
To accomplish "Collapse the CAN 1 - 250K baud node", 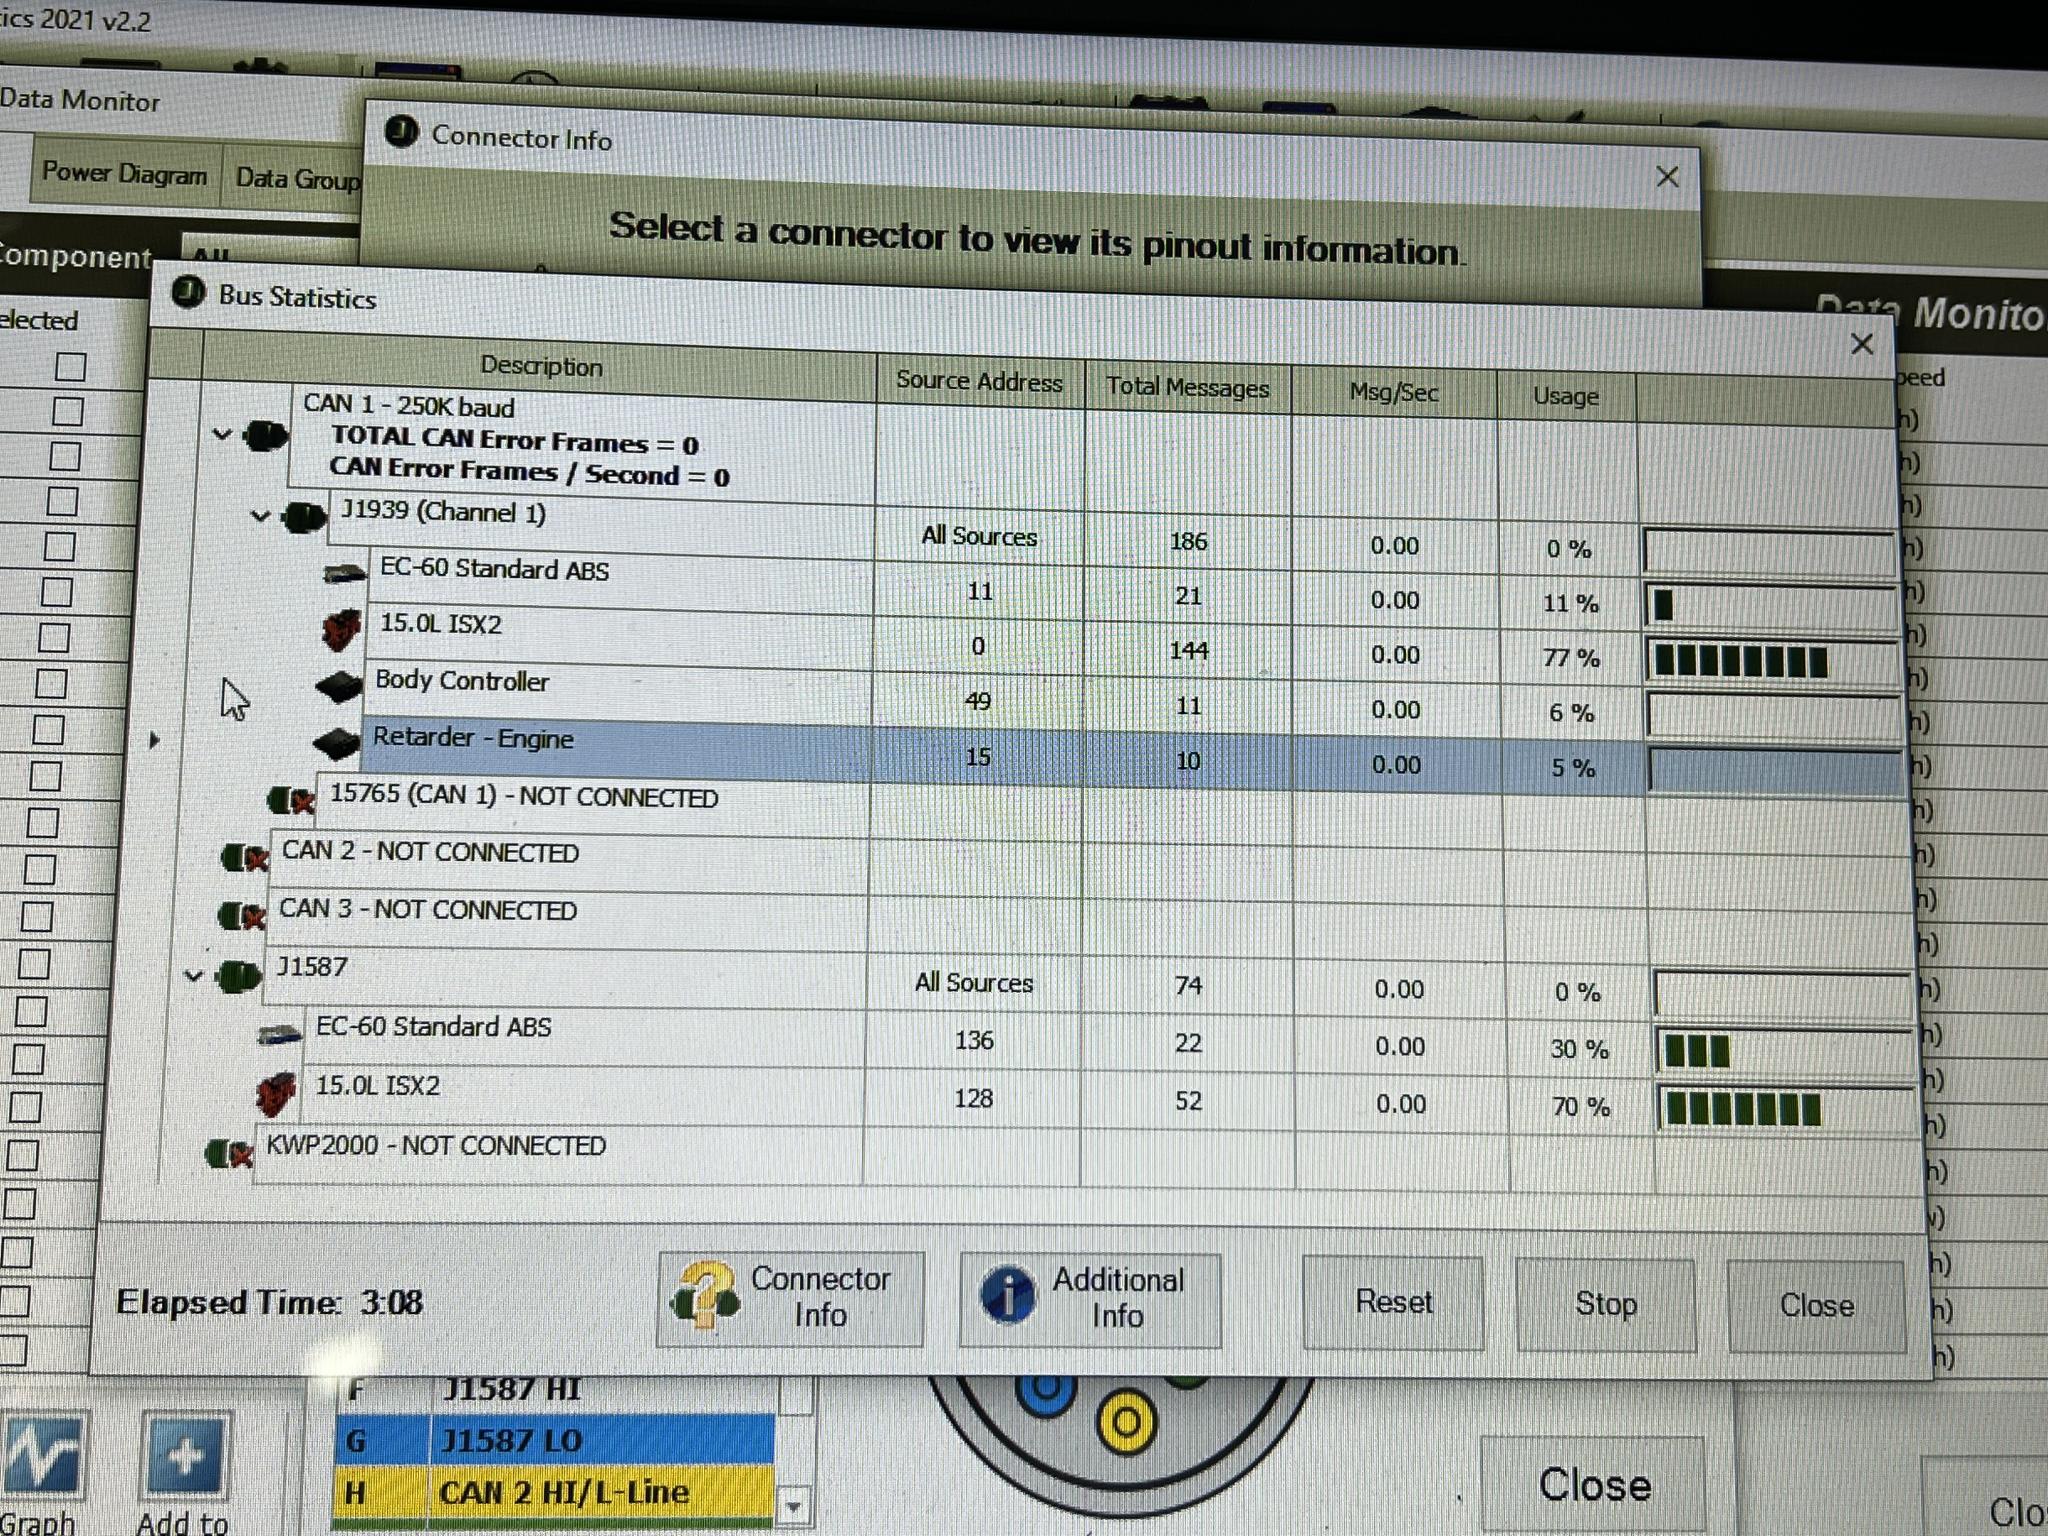I will [x=222, y=435].
